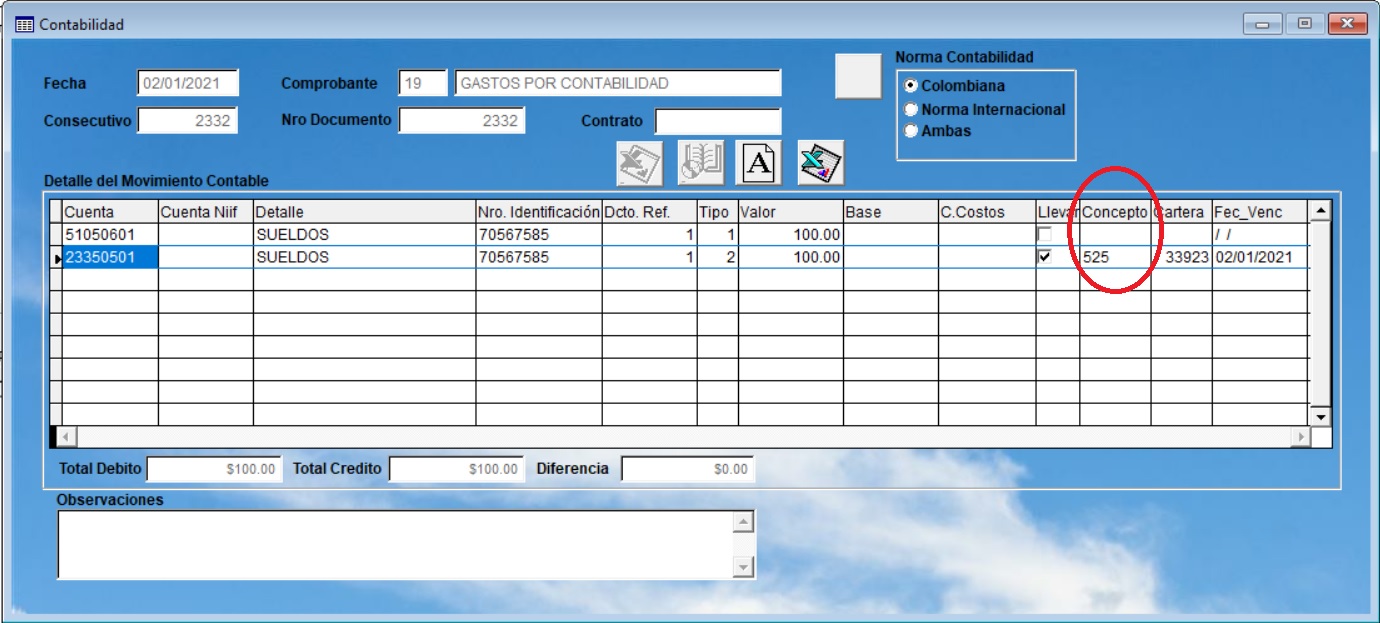Select the Colombiana radio button
The width and height of the screenshot is (1380, 623).
[x=911, y=86]
